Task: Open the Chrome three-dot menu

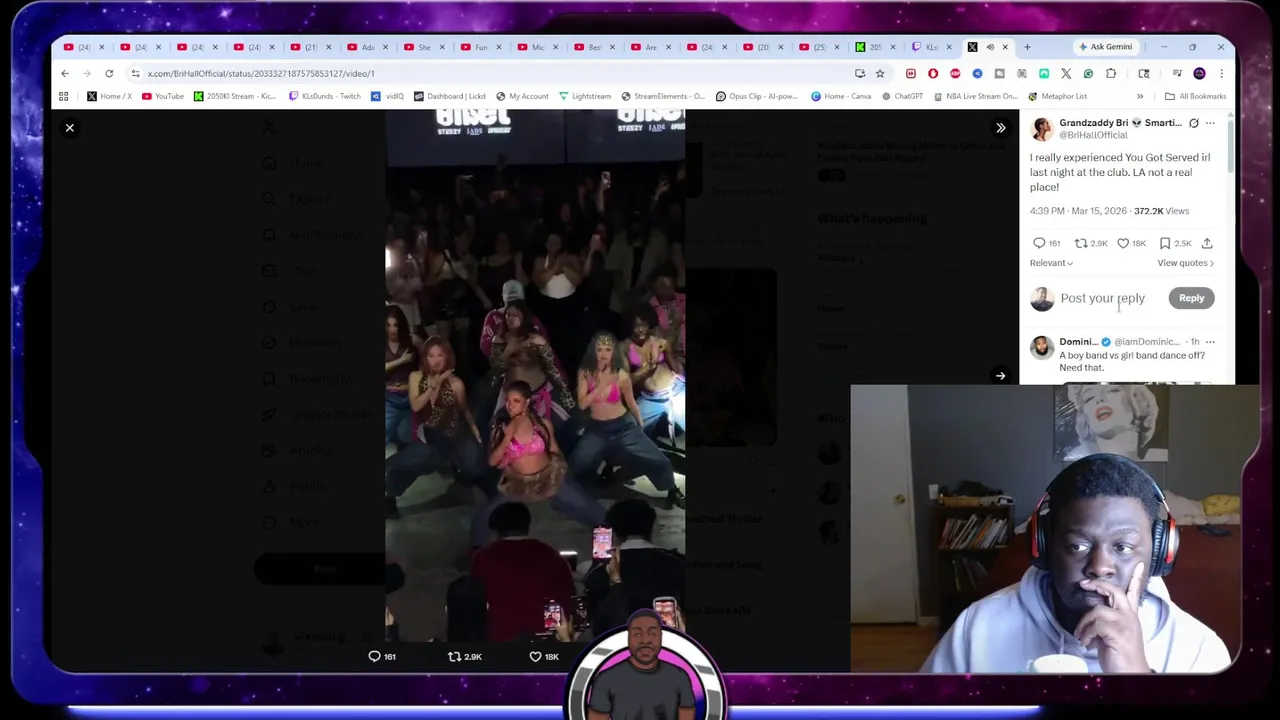Action: 1221,73
